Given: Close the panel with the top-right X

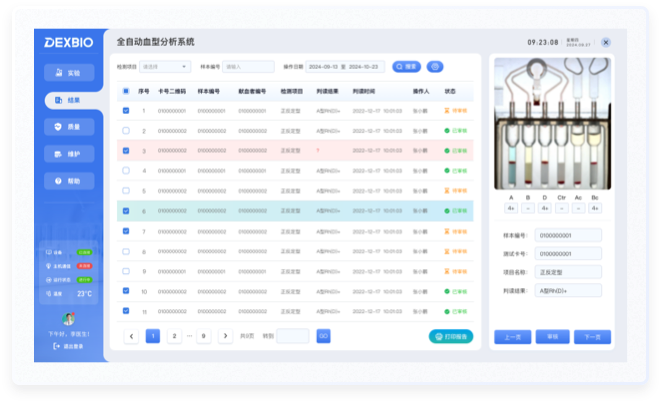Looking at the screenshot, I should pos(606,42).
